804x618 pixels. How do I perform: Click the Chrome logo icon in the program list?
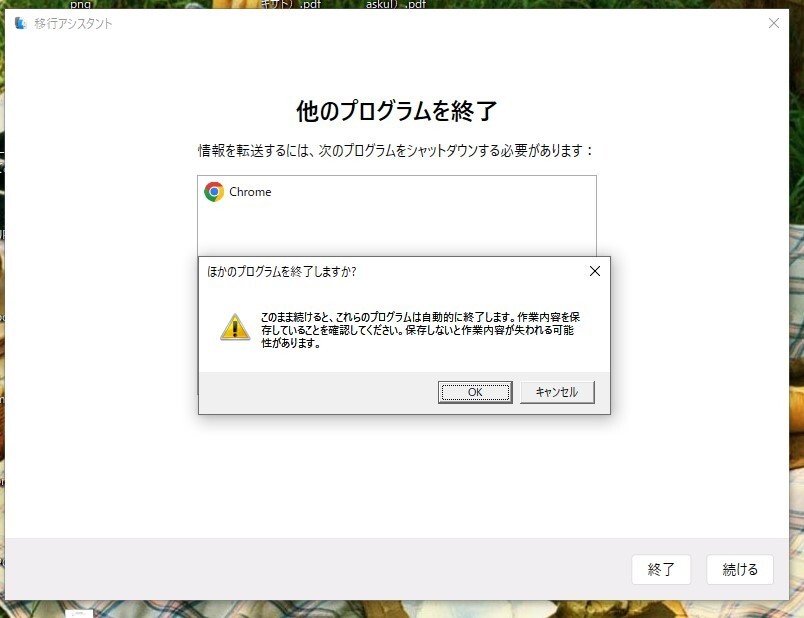click(x=214, y=192)
